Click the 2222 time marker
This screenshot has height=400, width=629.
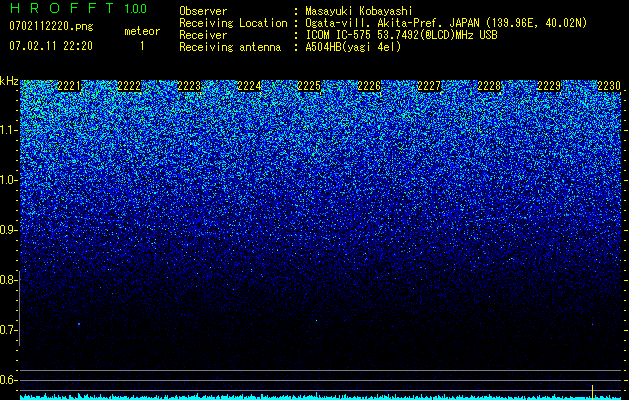(x=129, y=86)
